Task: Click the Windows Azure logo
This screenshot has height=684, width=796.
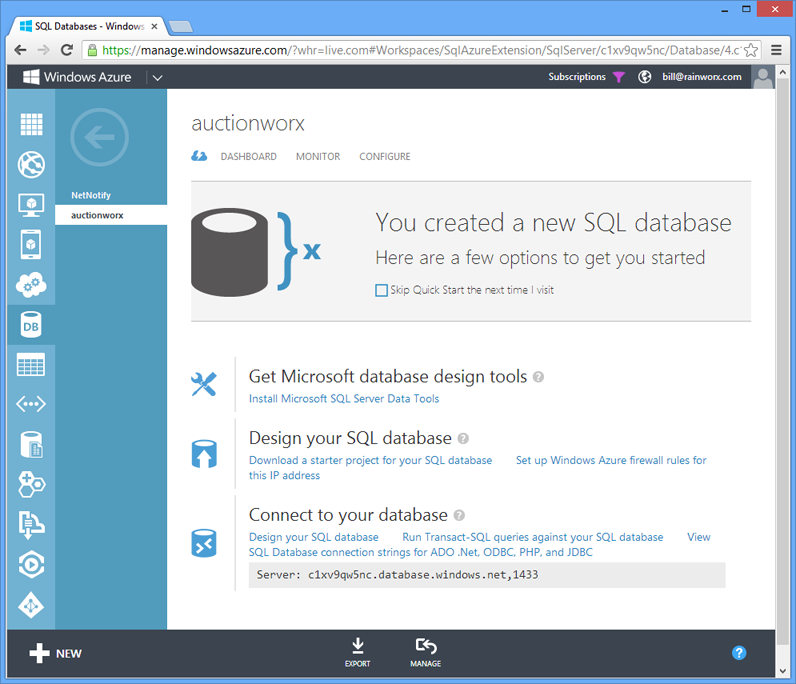Action: (77, 77)
